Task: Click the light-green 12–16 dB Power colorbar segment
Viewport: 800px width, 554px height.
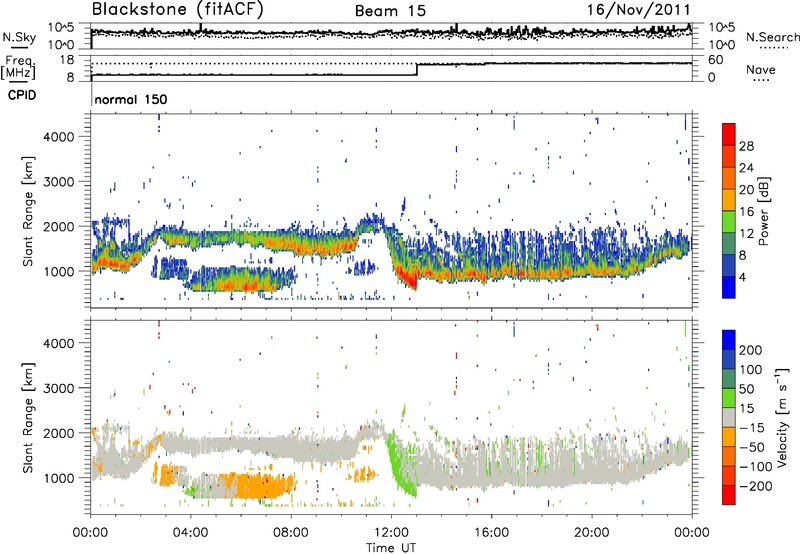Action: pos(729,222)
